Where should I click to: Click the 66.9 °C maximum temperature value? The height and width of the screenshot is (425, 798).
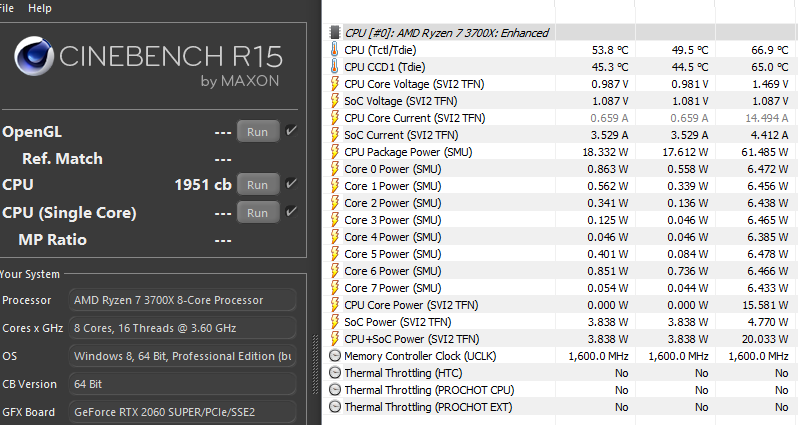770,50
